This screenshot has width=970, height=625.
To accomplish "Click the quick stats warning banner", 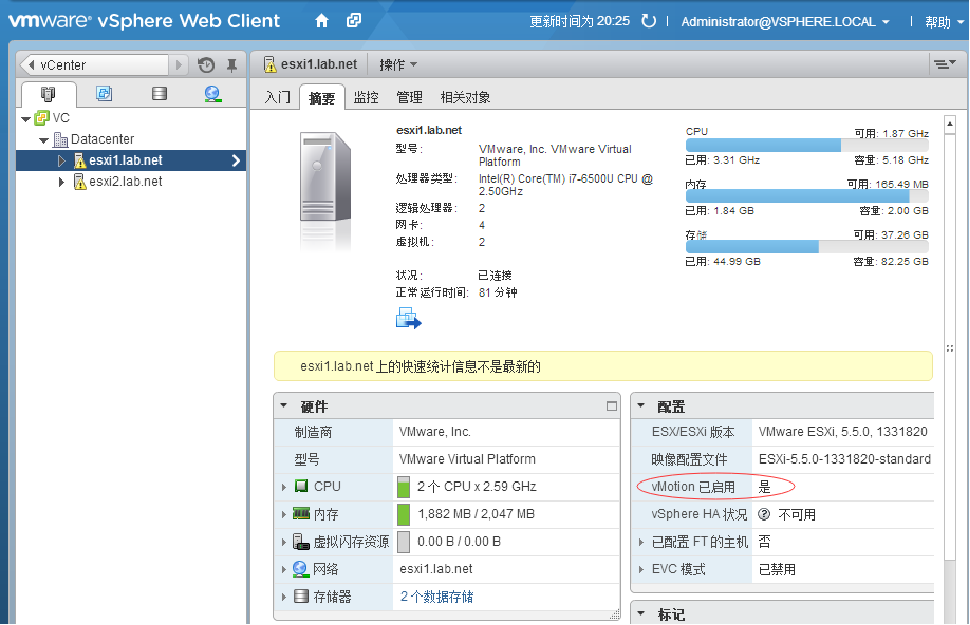I will pos(603,366).
